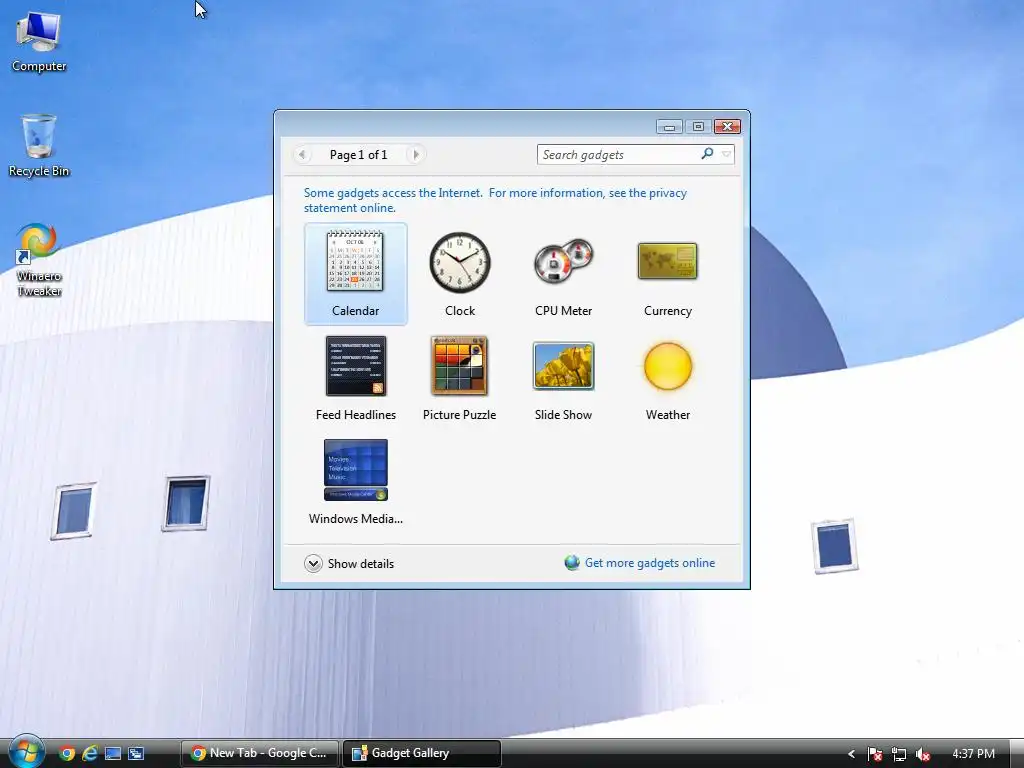This screenshot has width=1024, height=768.
Task: Go to the previous gadget page
Action: tap(302, 155)
